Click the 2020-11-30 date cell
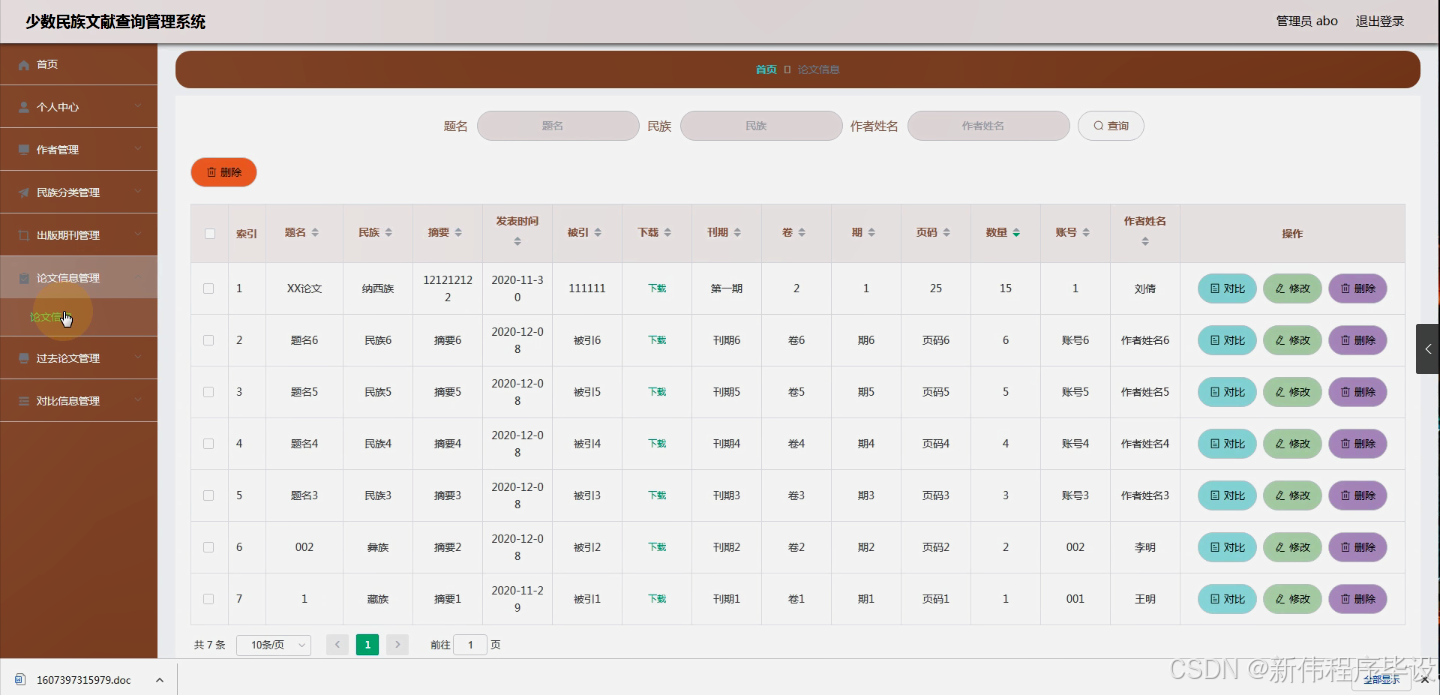Viewport: 1440px width, 695px height. coord(517,289)
